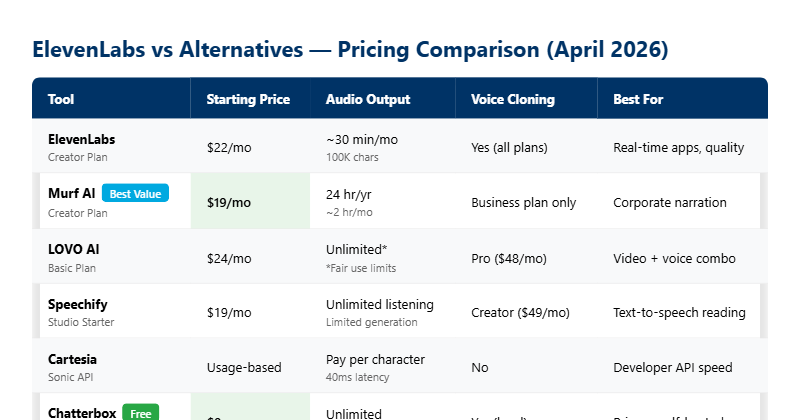Select the Tool column header

pyautogui.click(x=61, y=99)
